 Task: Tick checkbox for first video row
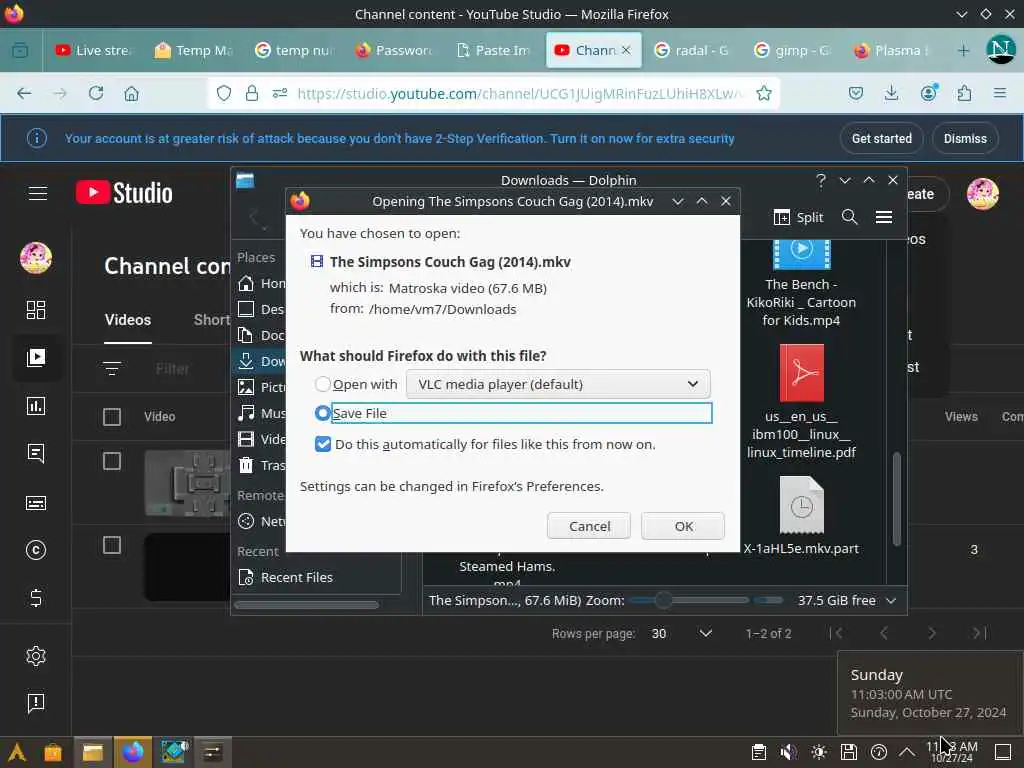tap(112, 461)
